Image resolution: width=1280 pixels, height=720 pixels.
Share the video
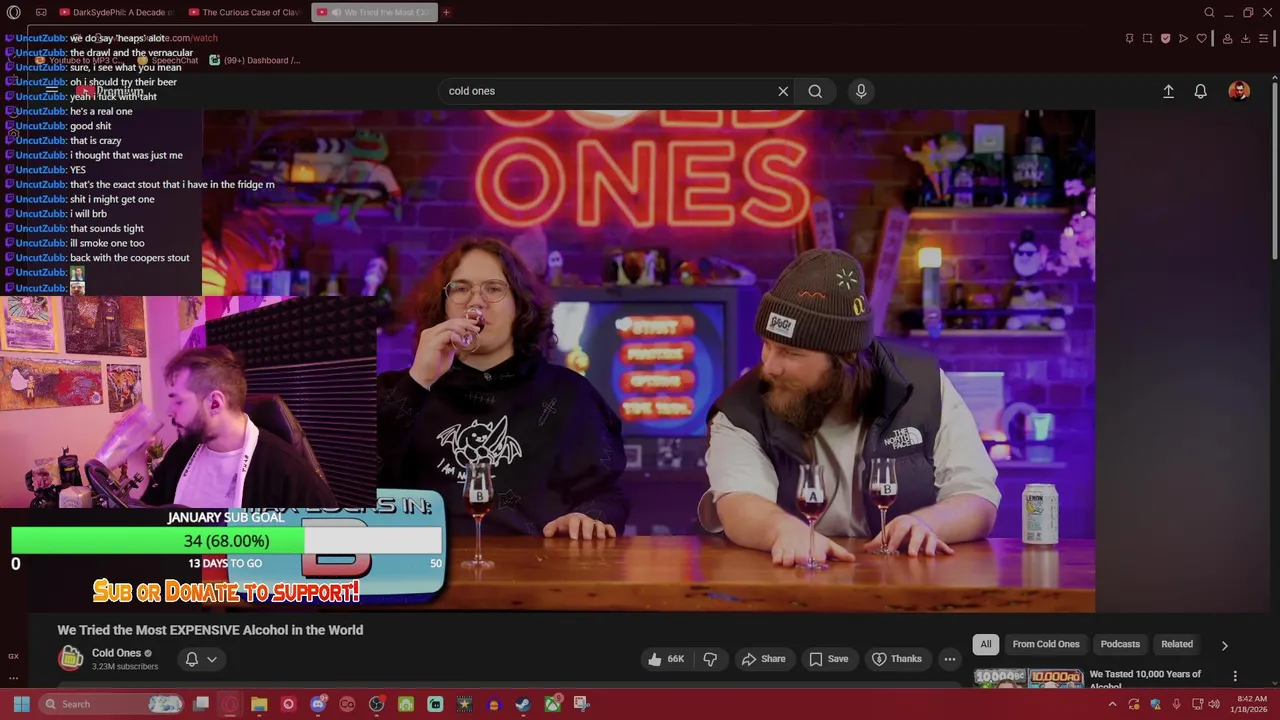coord(763,659)
